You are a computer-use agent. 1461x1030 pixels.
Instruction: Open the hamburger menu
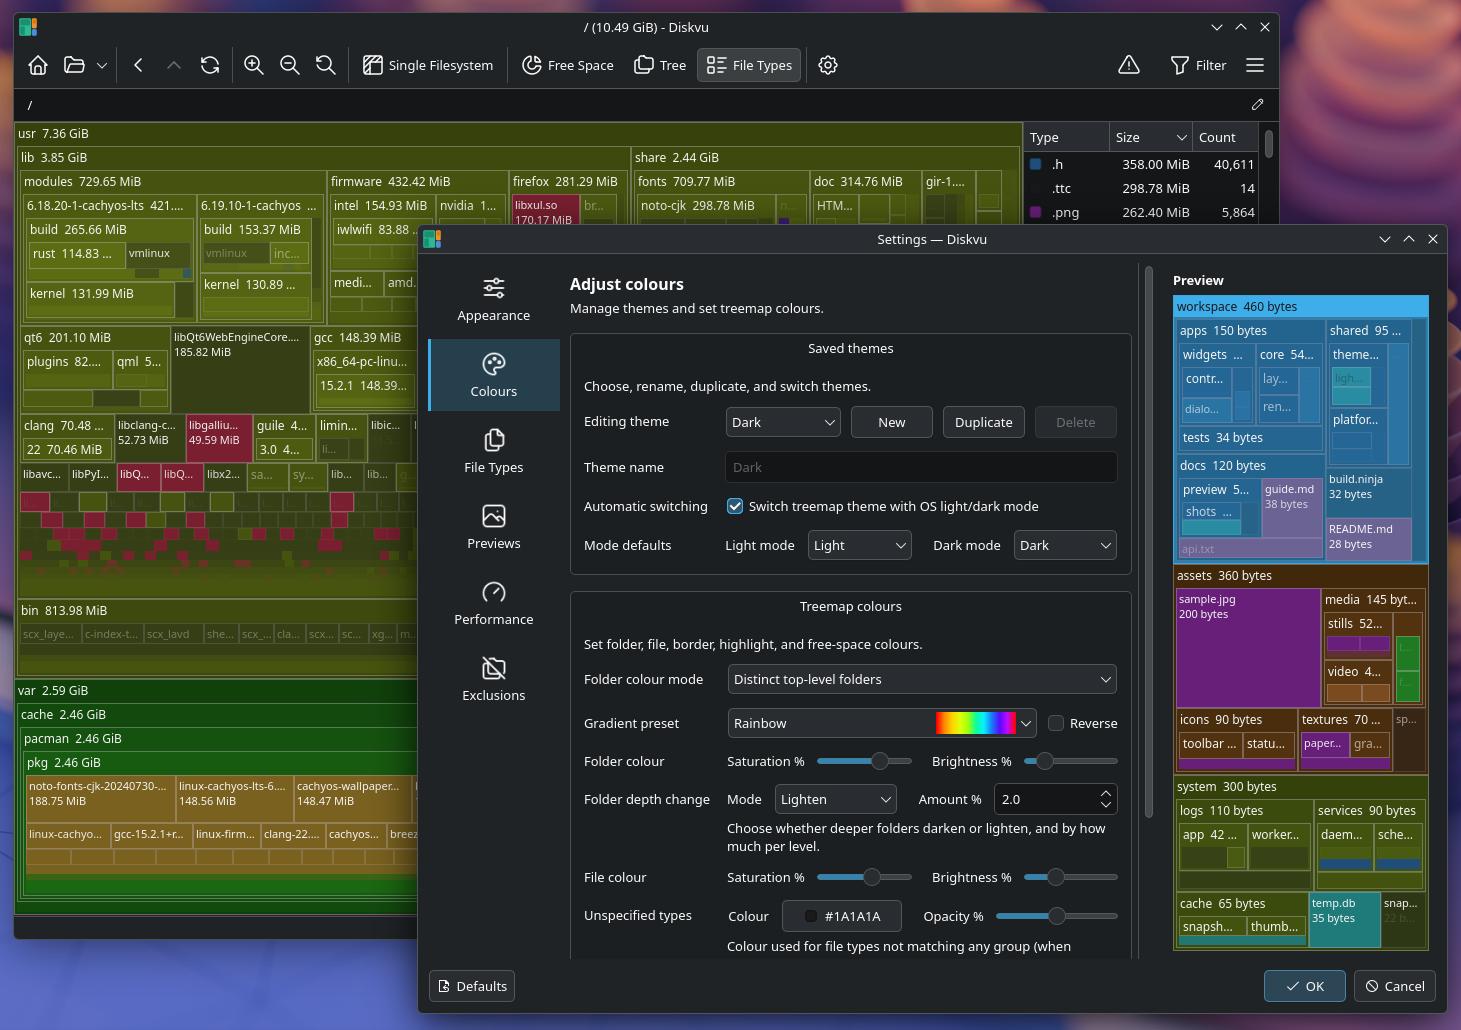[1255, 65]
